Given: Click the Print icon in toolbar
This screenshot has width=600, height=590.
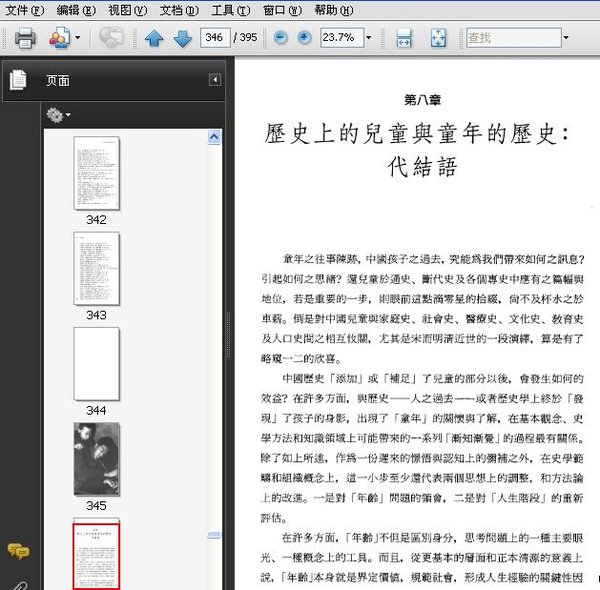Looking at the screenshot, I should tap(25, 39).
